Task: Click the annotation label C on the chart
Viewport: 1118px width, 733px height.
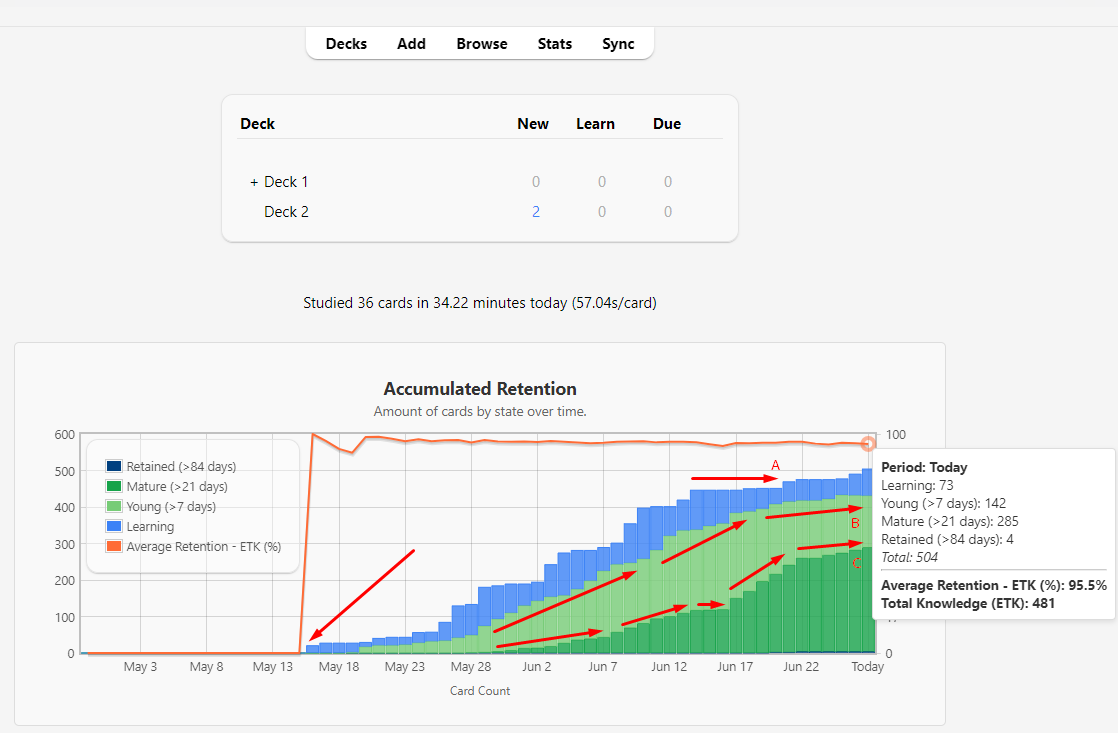Action: tap(856, 562)
